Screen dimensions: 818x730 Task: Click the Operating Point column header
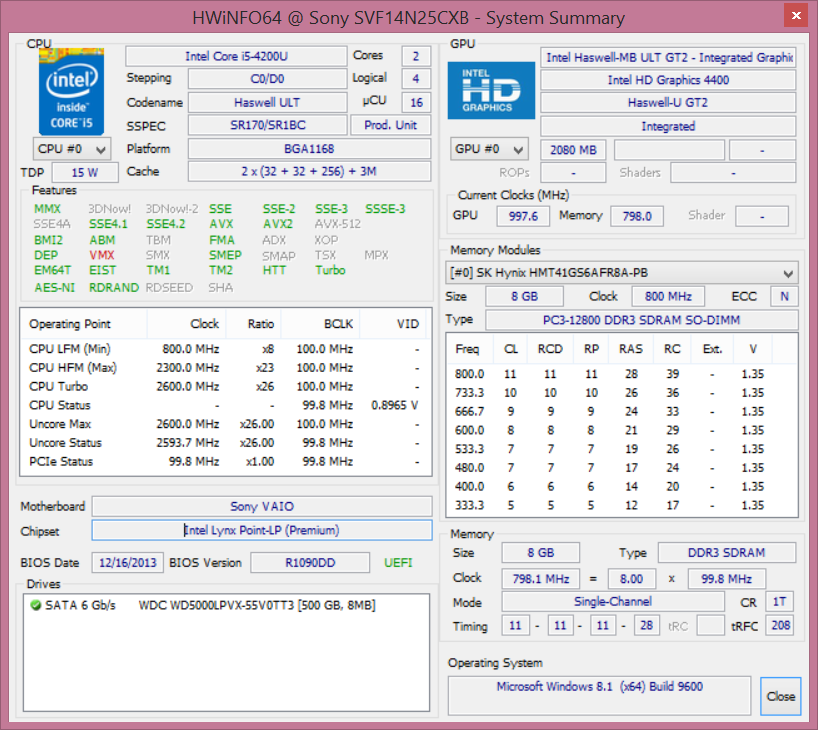click(x=83, y=324)
